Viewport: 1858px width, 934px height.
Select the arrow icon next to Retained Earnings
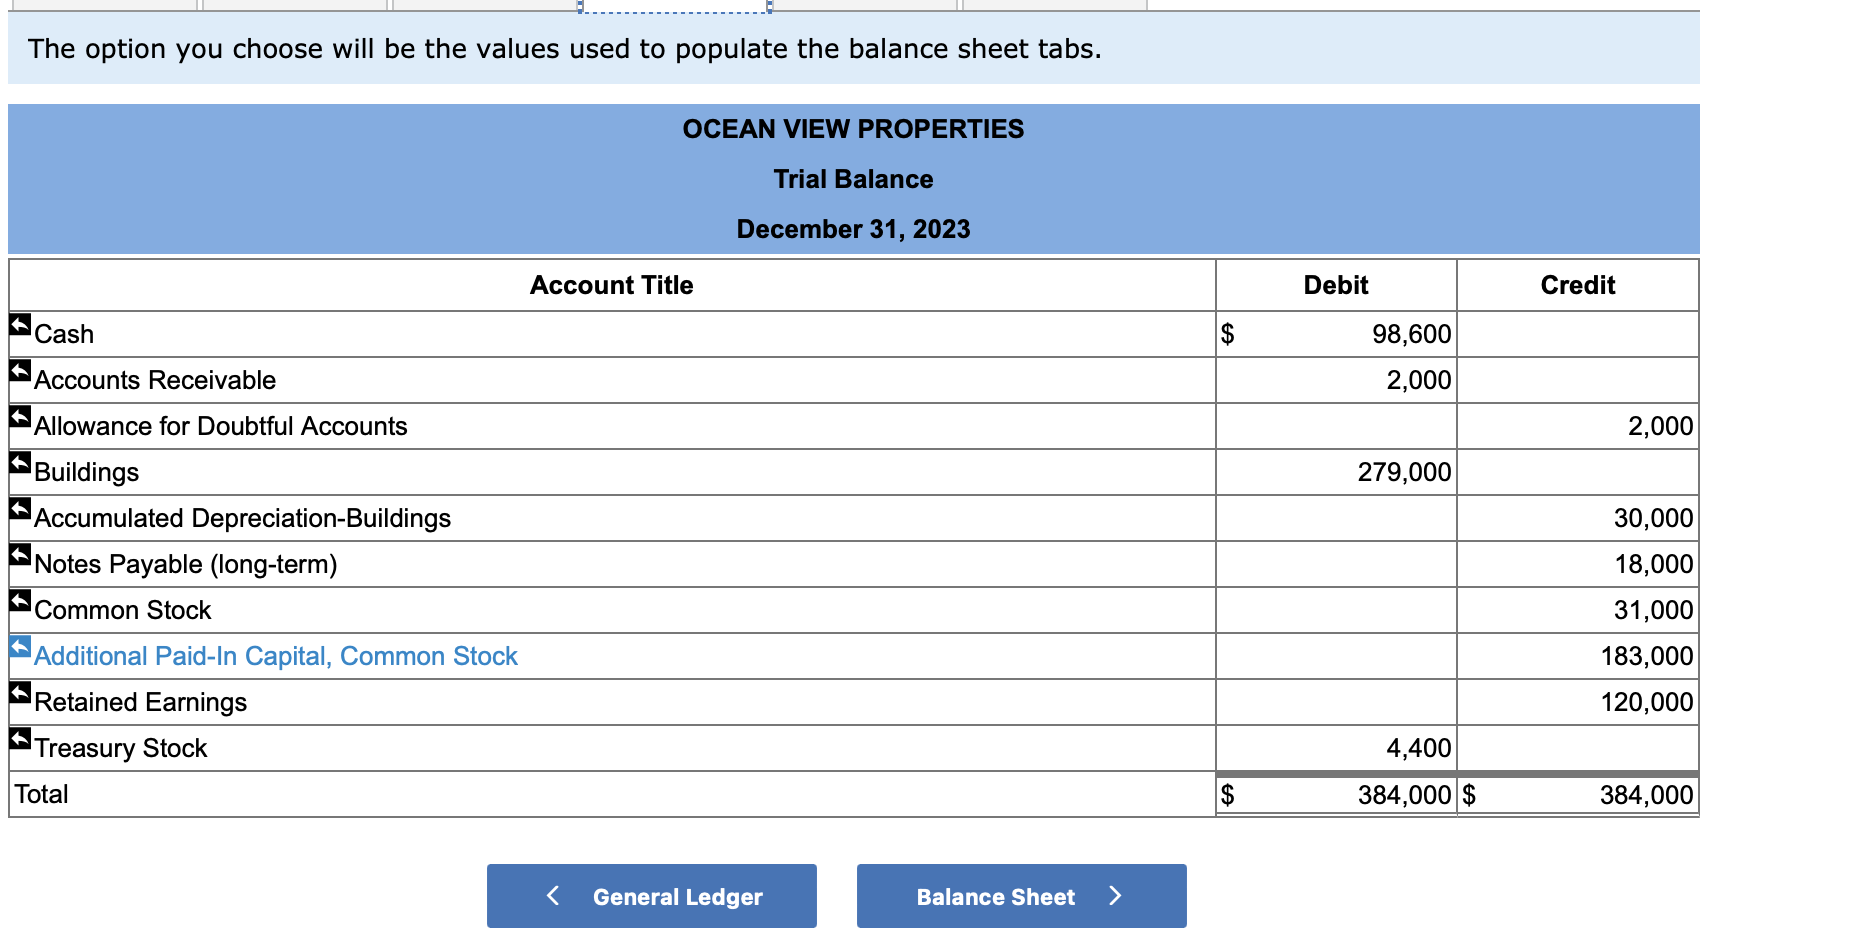tap(19, 691)
